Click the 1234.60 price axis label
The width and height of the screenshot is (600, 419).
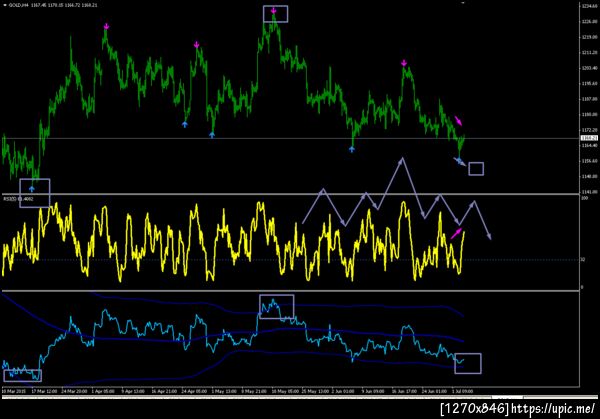[x=590, y=6]
